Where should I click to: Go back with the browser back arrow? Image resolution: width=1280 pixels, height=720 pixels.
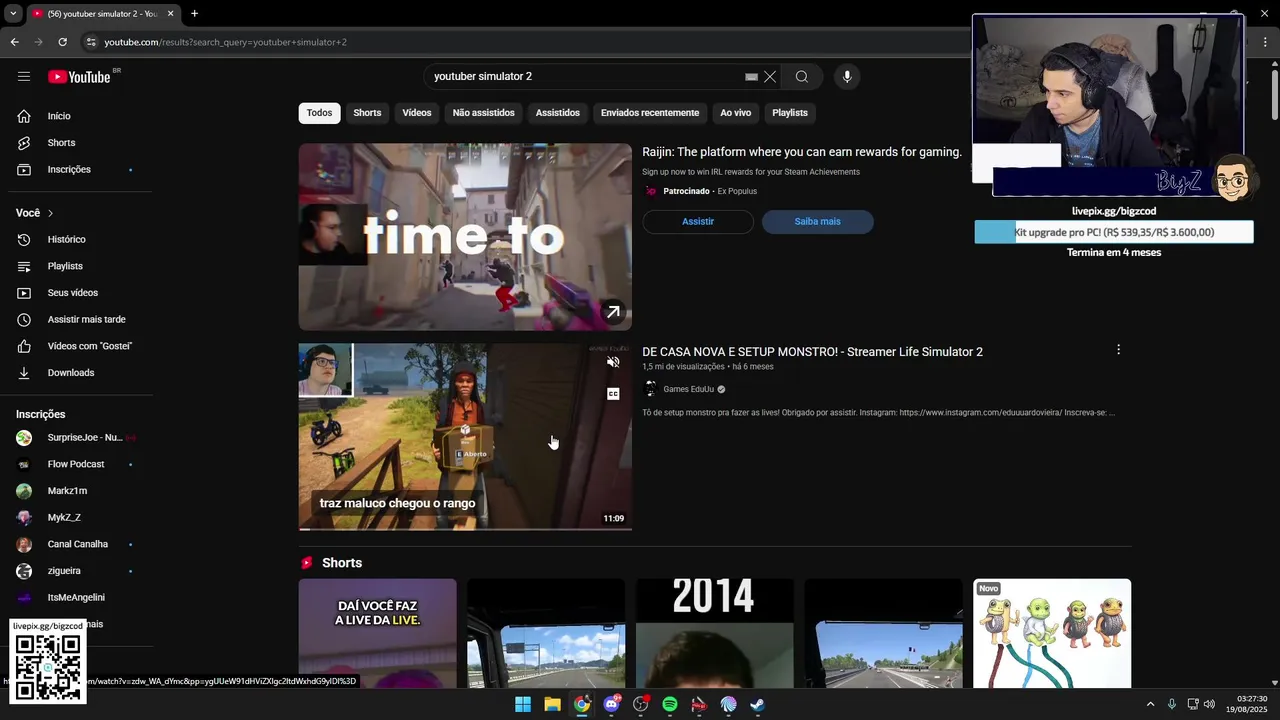pyautogui.click(x=14, y=42)
